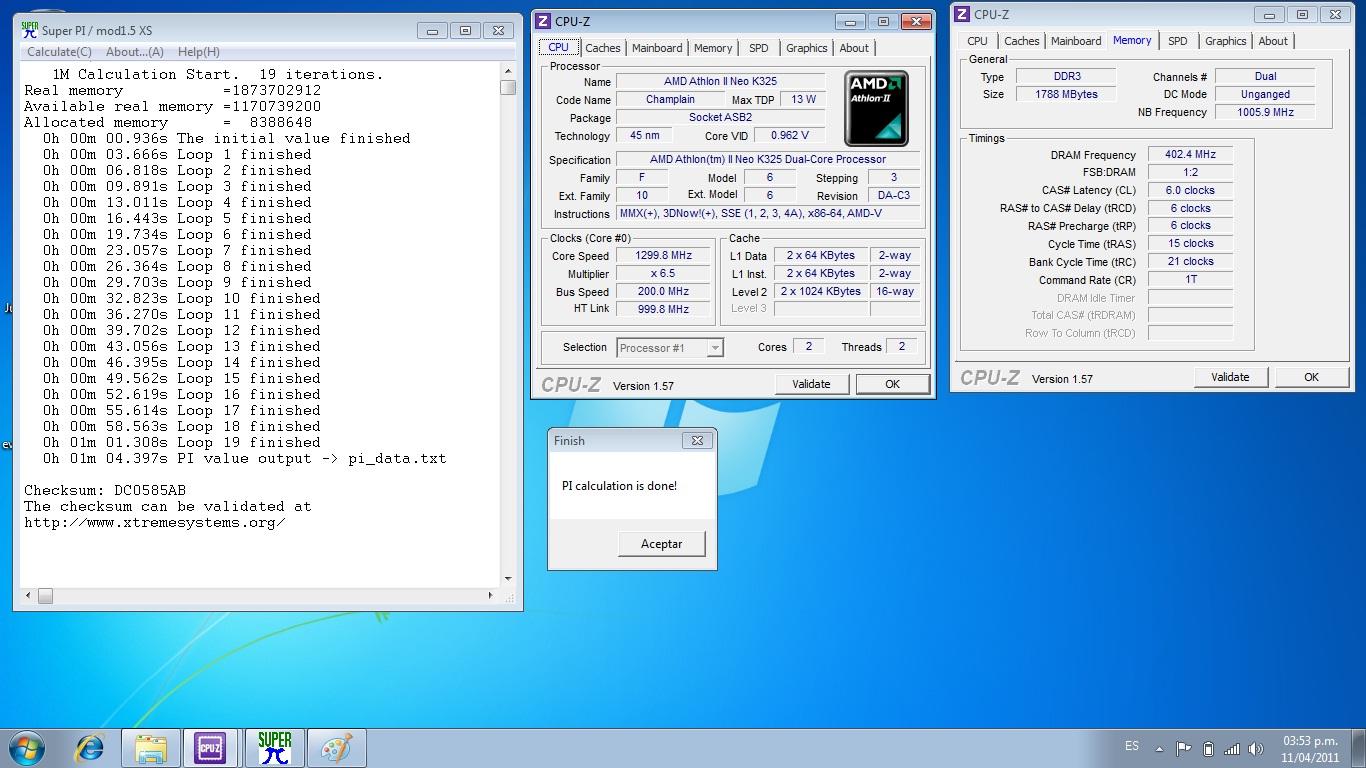This screenshot has height=768, width=1366.
Task: Click the xtremesystems.org URL text
Action: click(x=155, y=522)
